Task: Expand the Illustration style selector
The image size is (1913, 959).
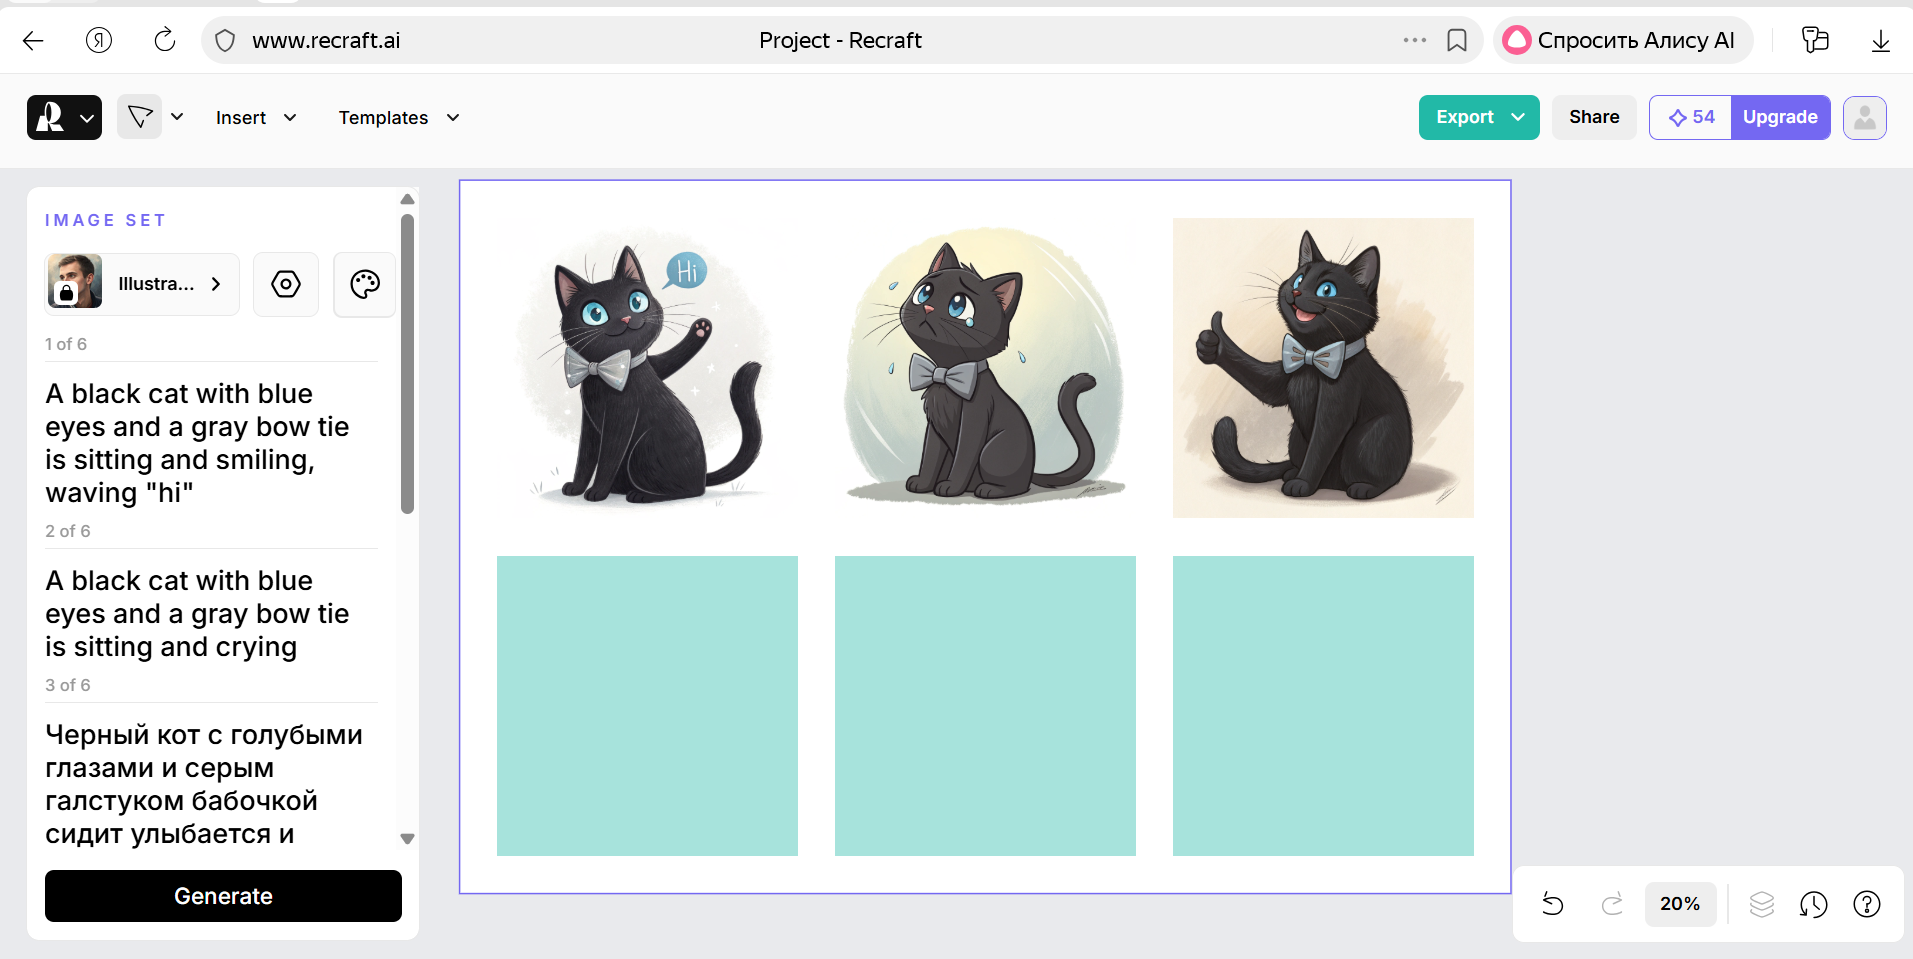Action: [143, 285]
